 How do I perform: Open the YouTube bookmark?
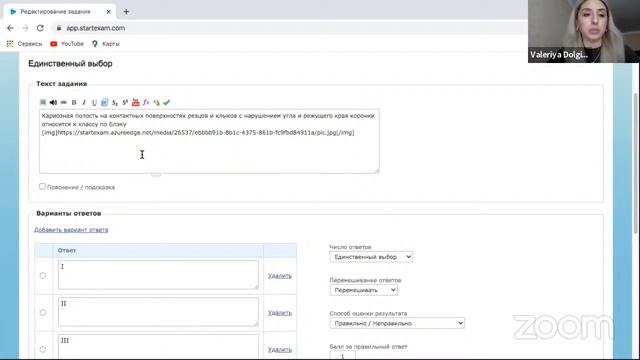coord(67,44)
